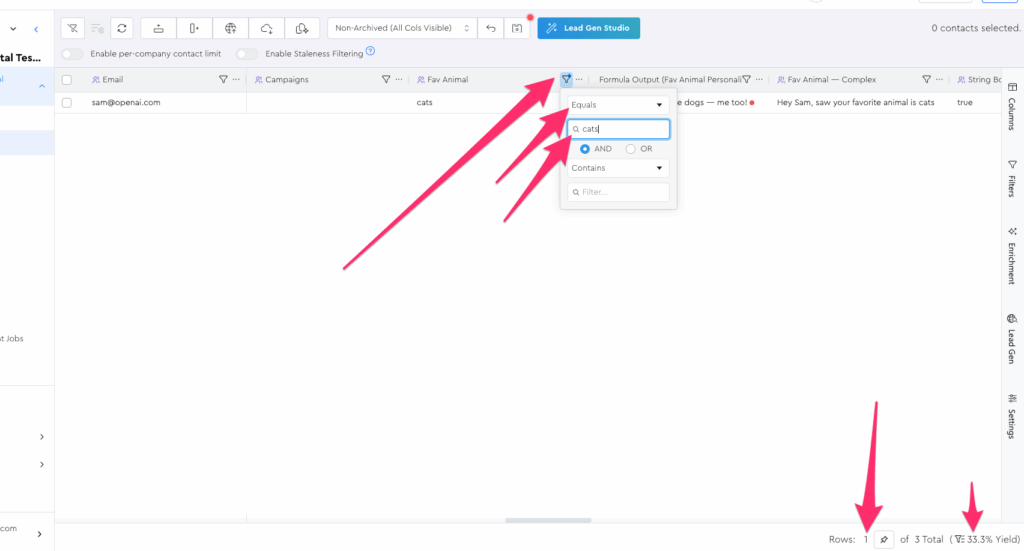The height and width of the screenshot is (551, 1024).
Task: Click the refresh icon in the toolbar
Action: click(121, 28)
